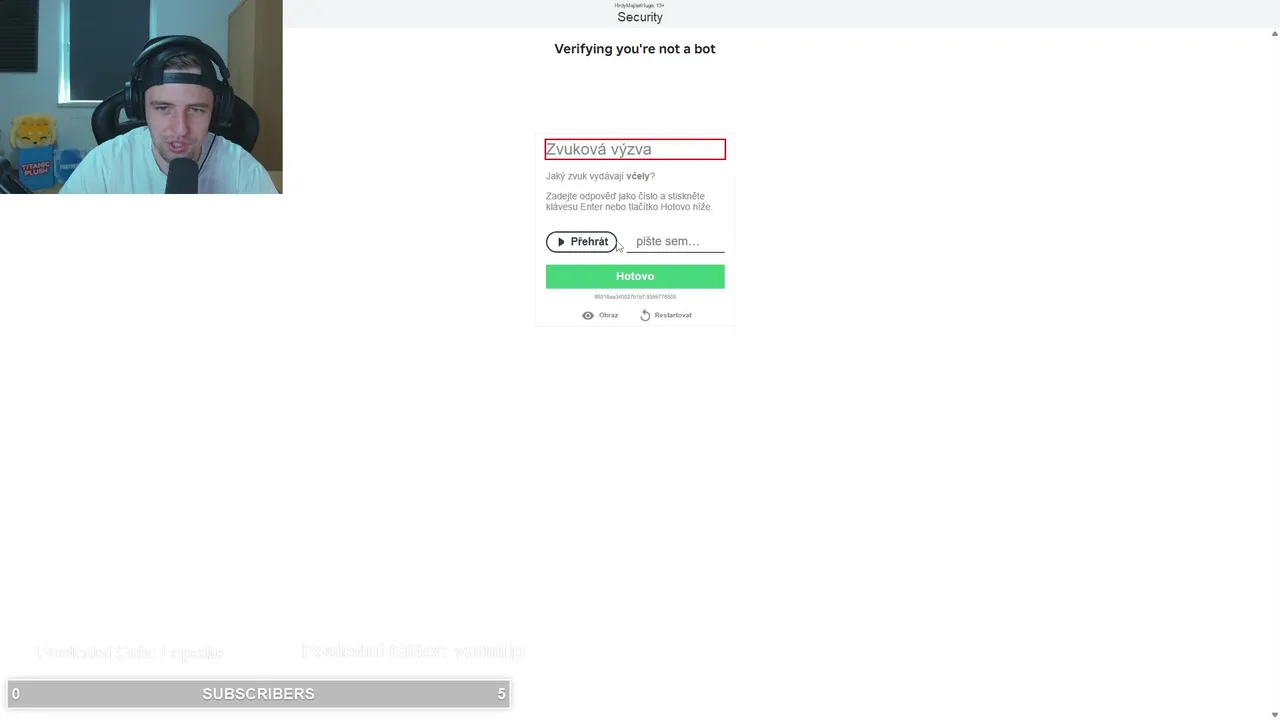This screenshot has width=1280, height=720.
Task: Click the SUBSCRIBERS goal progress bar
Action: [x=259, y=693]
